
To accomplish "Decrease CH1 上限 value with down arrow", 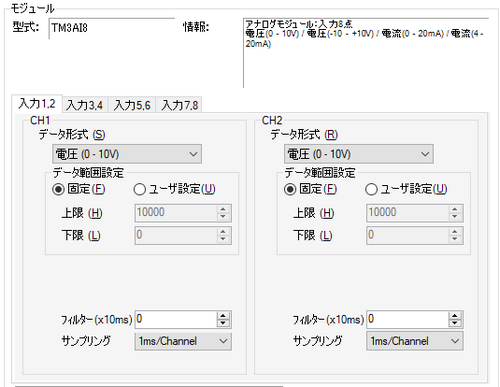I will pyautogui.click(x=223, y=217).
